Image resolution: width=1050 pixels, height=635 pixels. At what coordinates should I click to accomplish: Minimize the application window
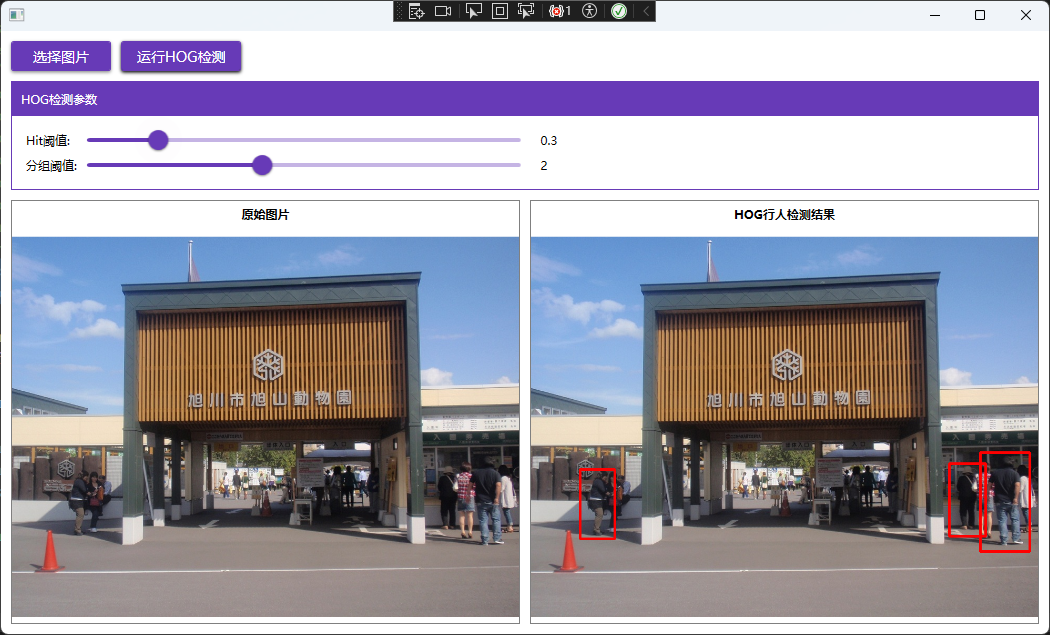point(935,15)
